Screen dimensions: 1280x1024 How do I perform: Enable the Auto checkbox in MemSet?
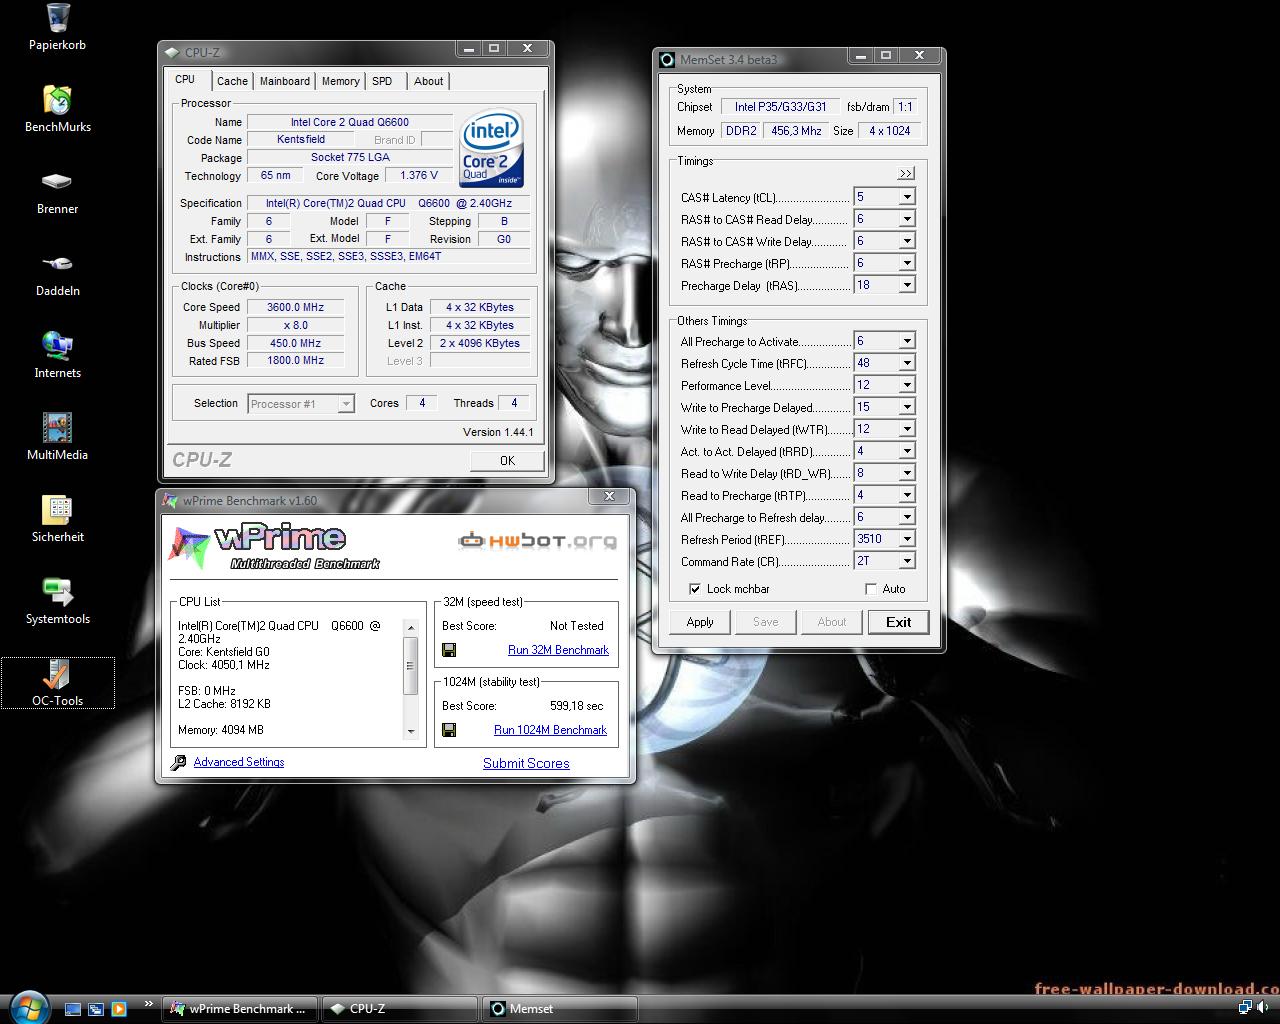[x=871, y=589]
